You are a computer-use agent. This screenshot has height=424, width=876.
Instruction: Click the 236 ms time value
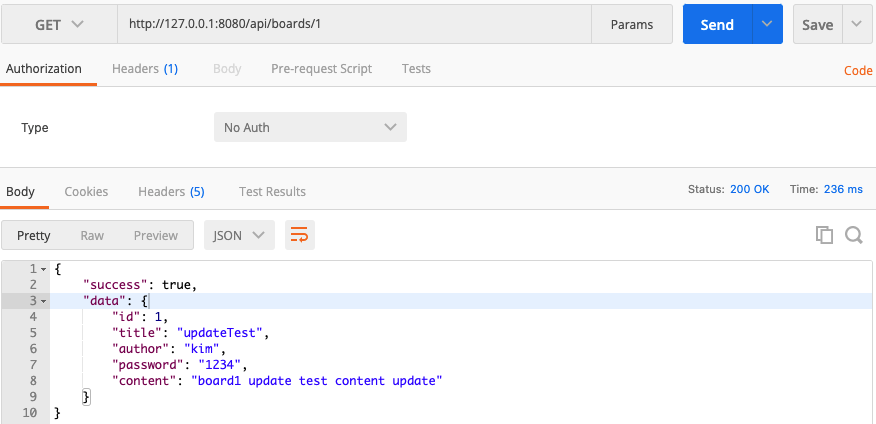[843, 189]
